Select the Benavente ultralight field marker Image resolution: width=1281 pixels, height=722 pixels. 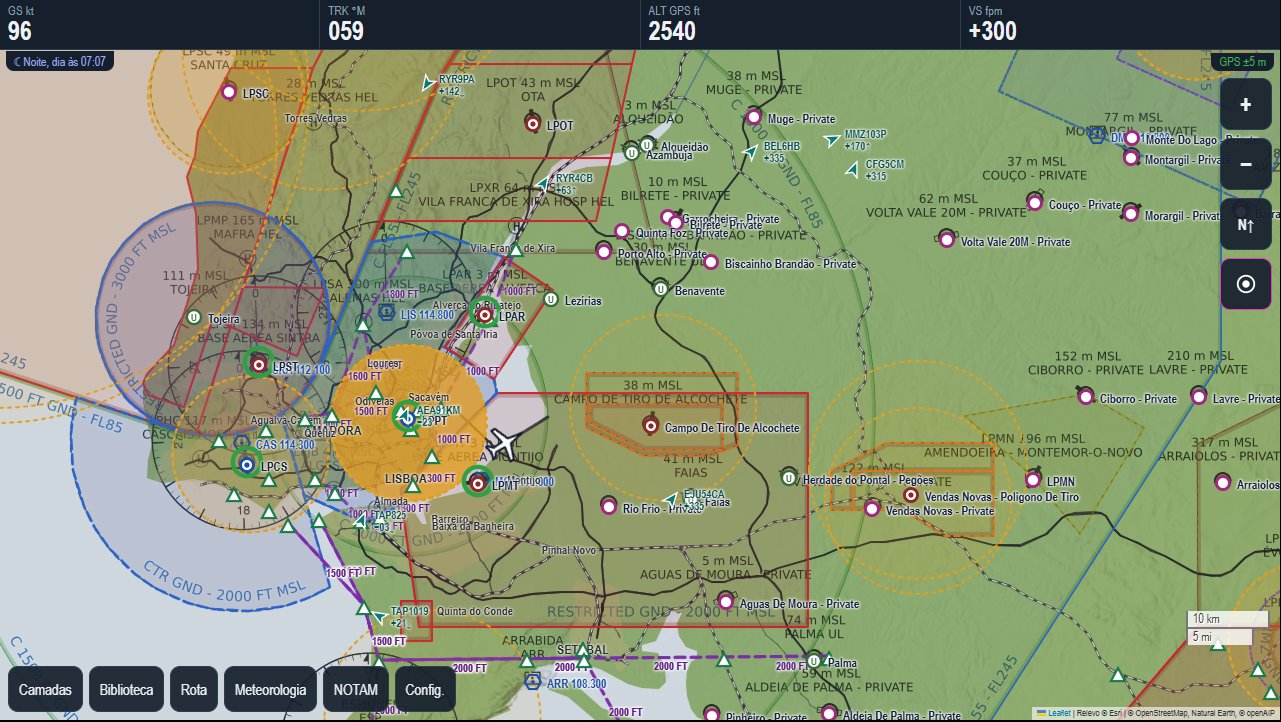coord(660,289)
